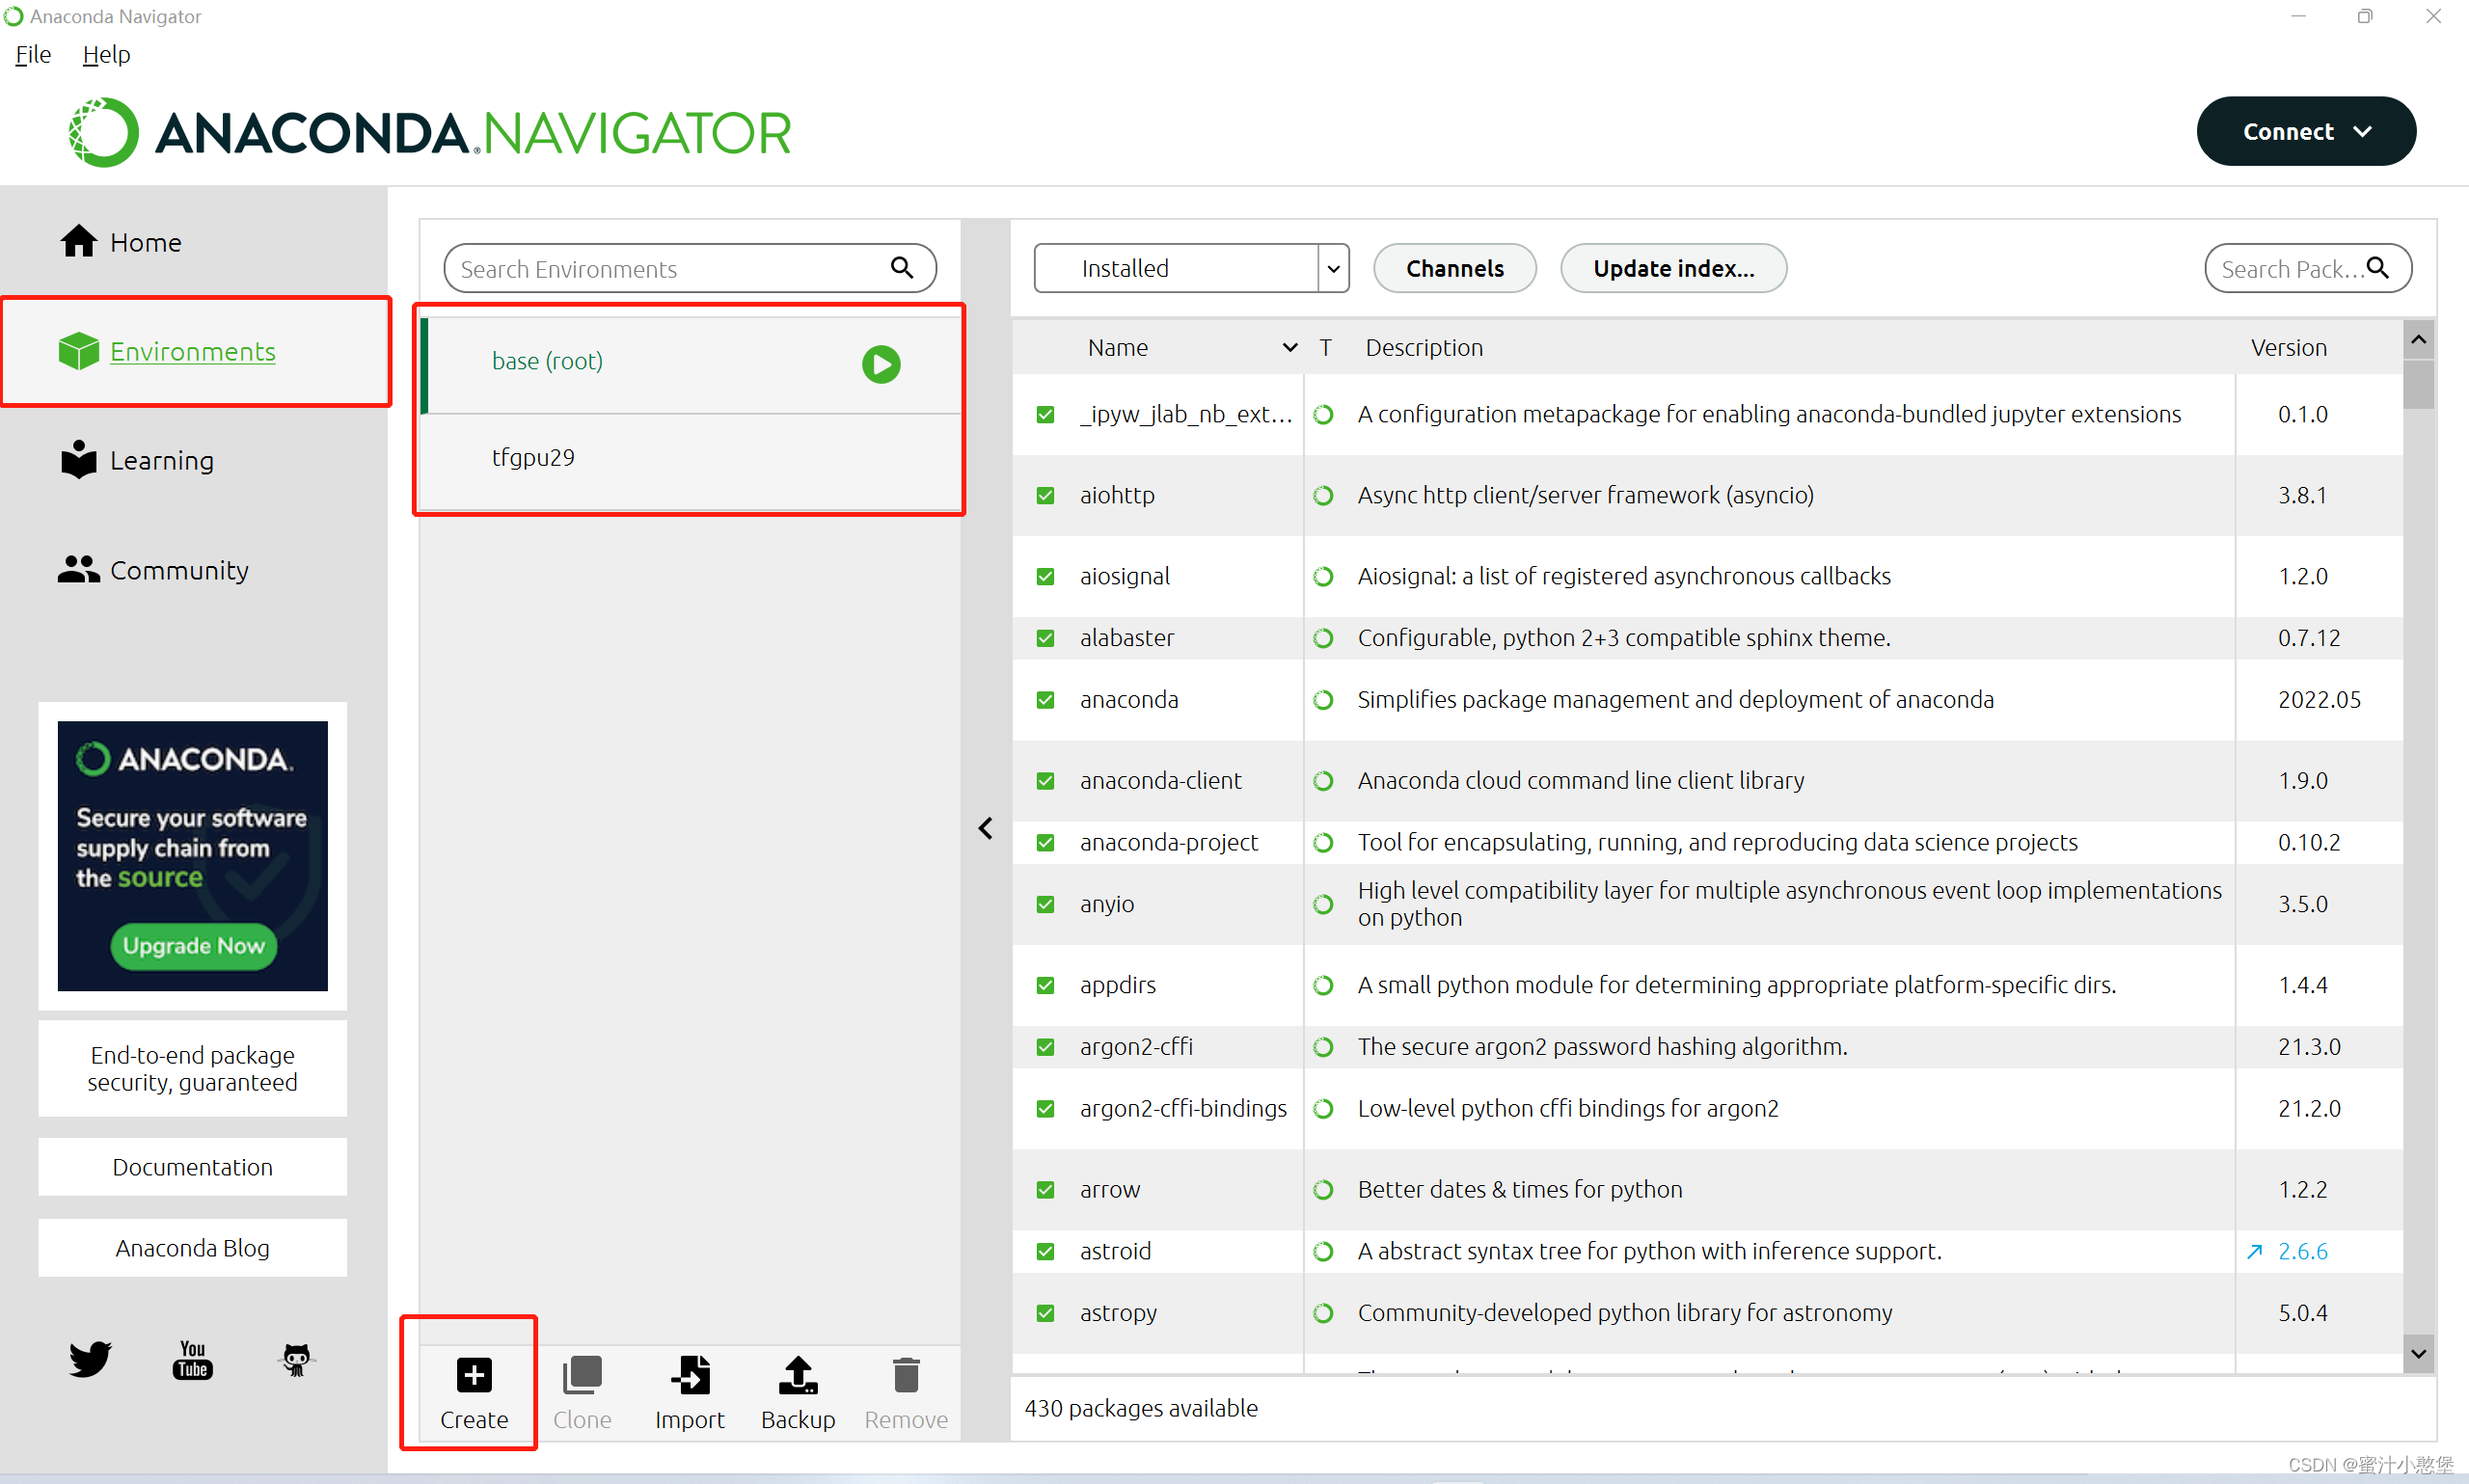Image resolution: width=2469 pixels, height=1484 pixels.
Task: Toggle the alabaster package checkbox
Action: [1045, 637]
